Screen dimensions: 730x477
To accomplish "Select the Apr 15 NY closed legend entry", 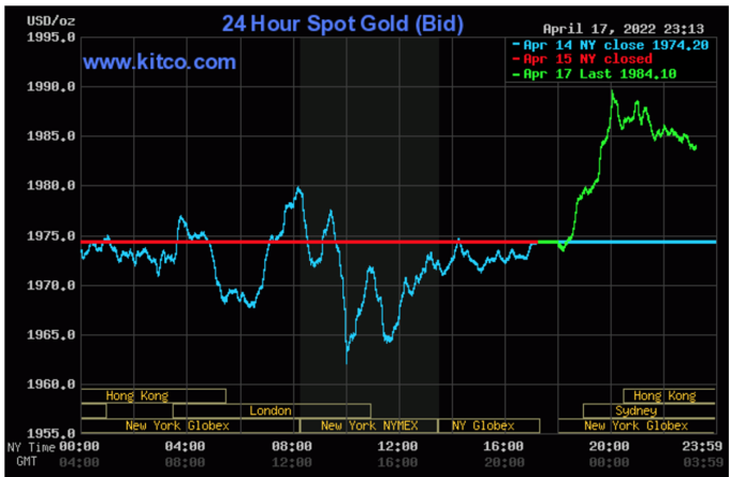I will coord(582,59).
